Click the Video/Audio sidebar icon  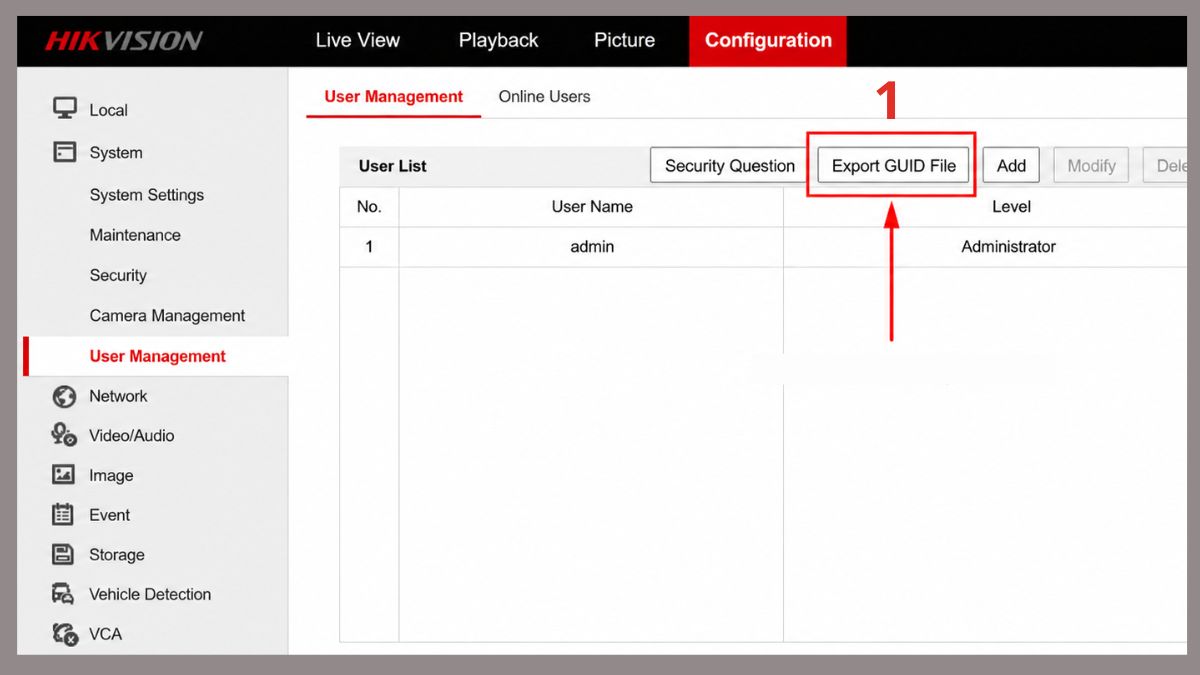(x=65, y=435)
